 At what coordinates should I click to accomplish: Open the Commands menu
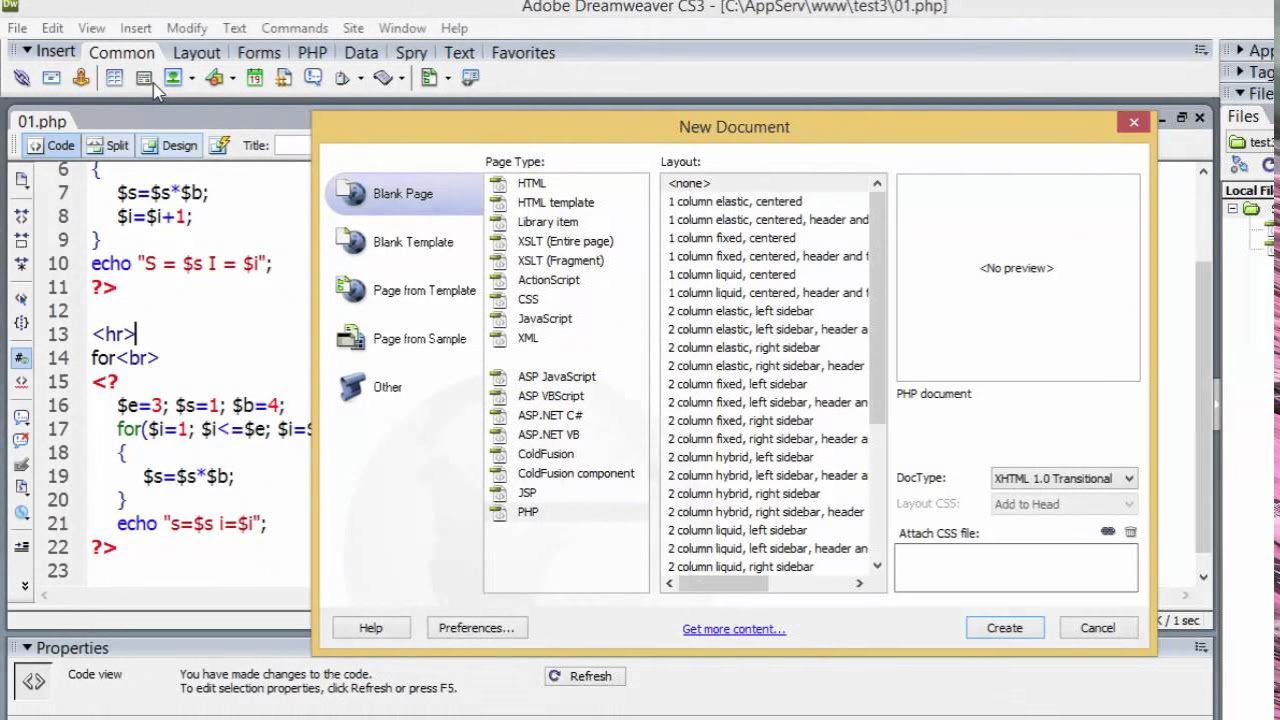(294, 28)
